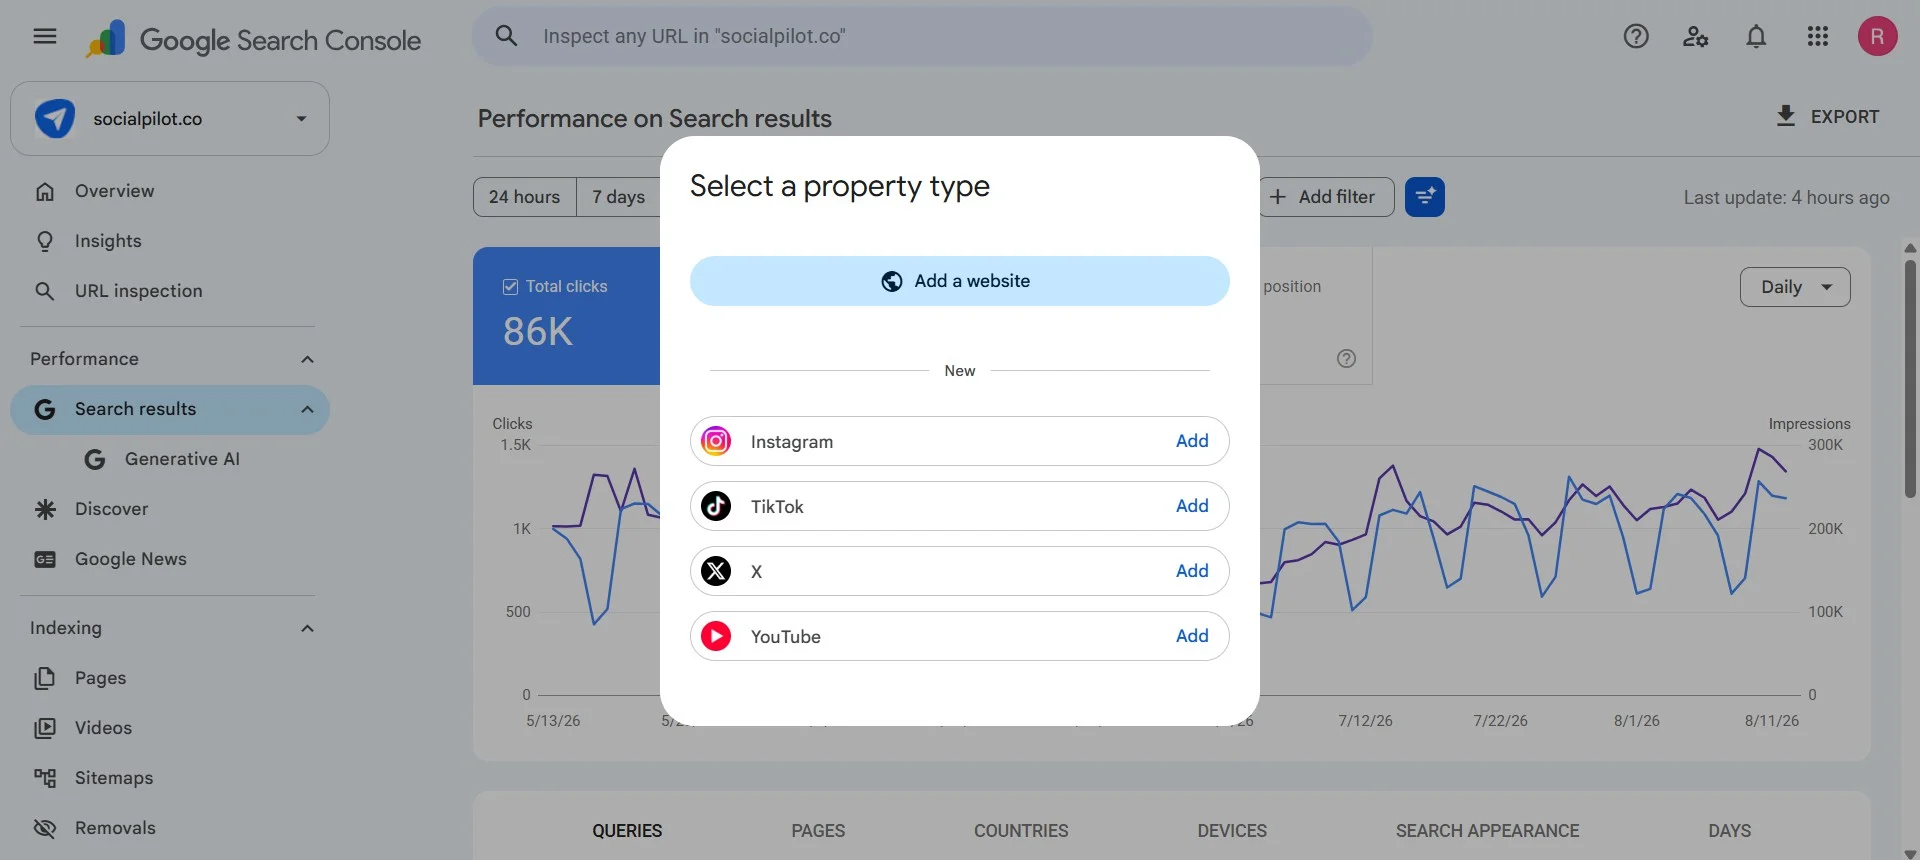Click the Instagram logo icon
Image resolution: width=1920 pixels, height=860 pixels.
[716, 441]
